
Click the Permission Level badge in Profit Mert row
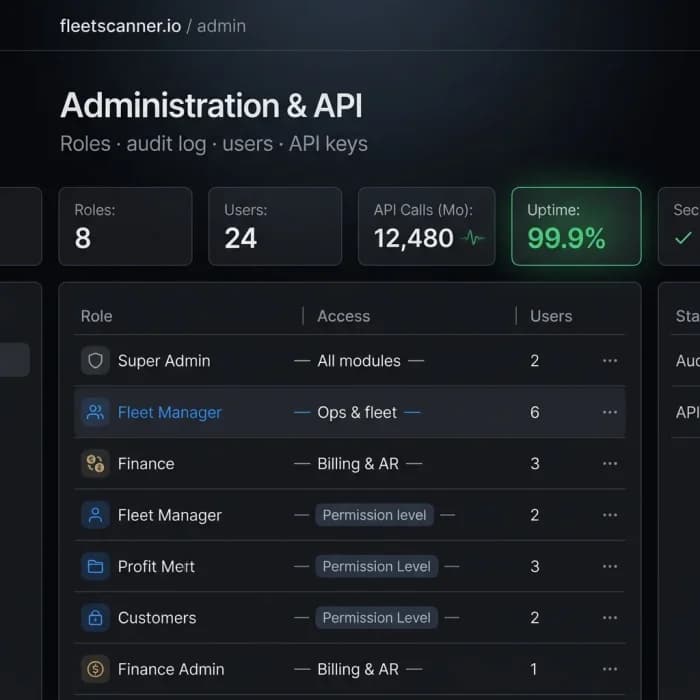[377, 566]
